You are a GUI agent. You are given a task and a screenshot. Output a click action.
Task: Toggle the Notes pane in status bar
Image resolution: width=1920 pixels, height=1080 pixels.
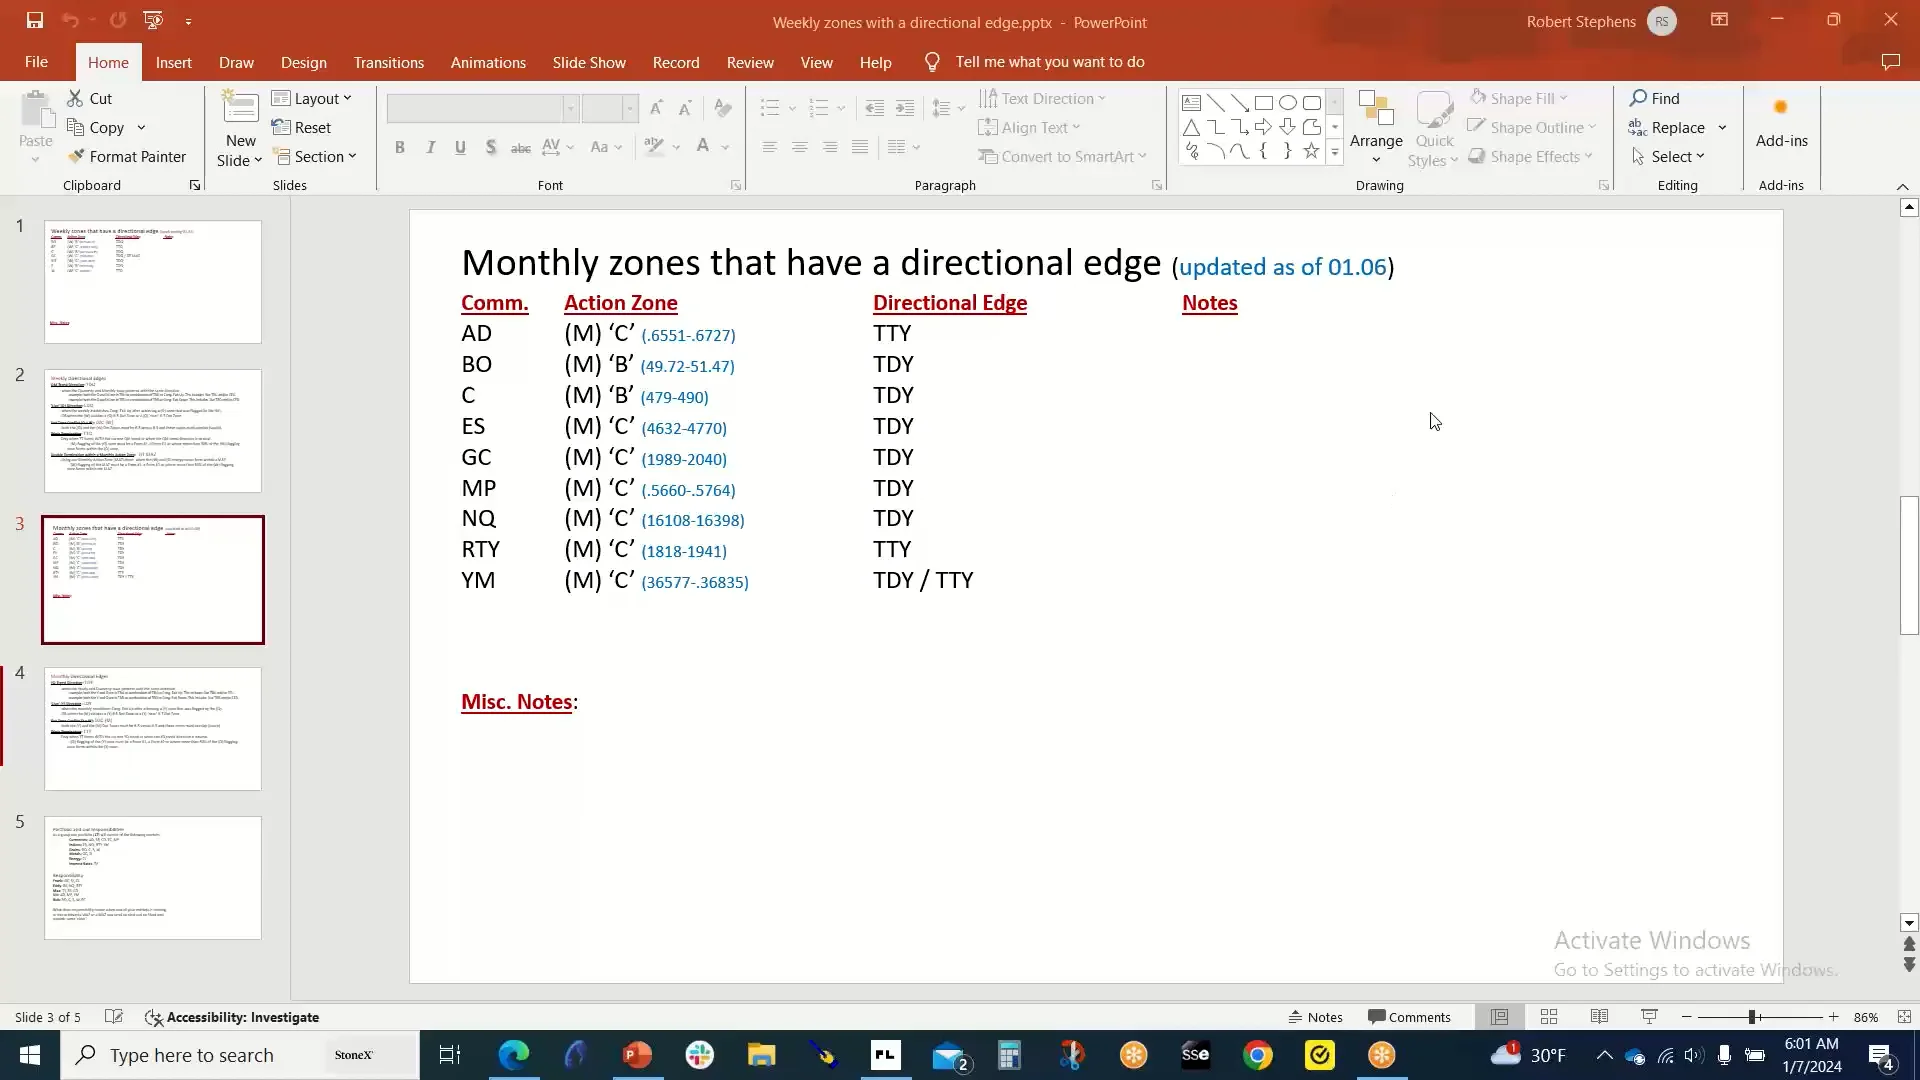click(1316, 1017)
